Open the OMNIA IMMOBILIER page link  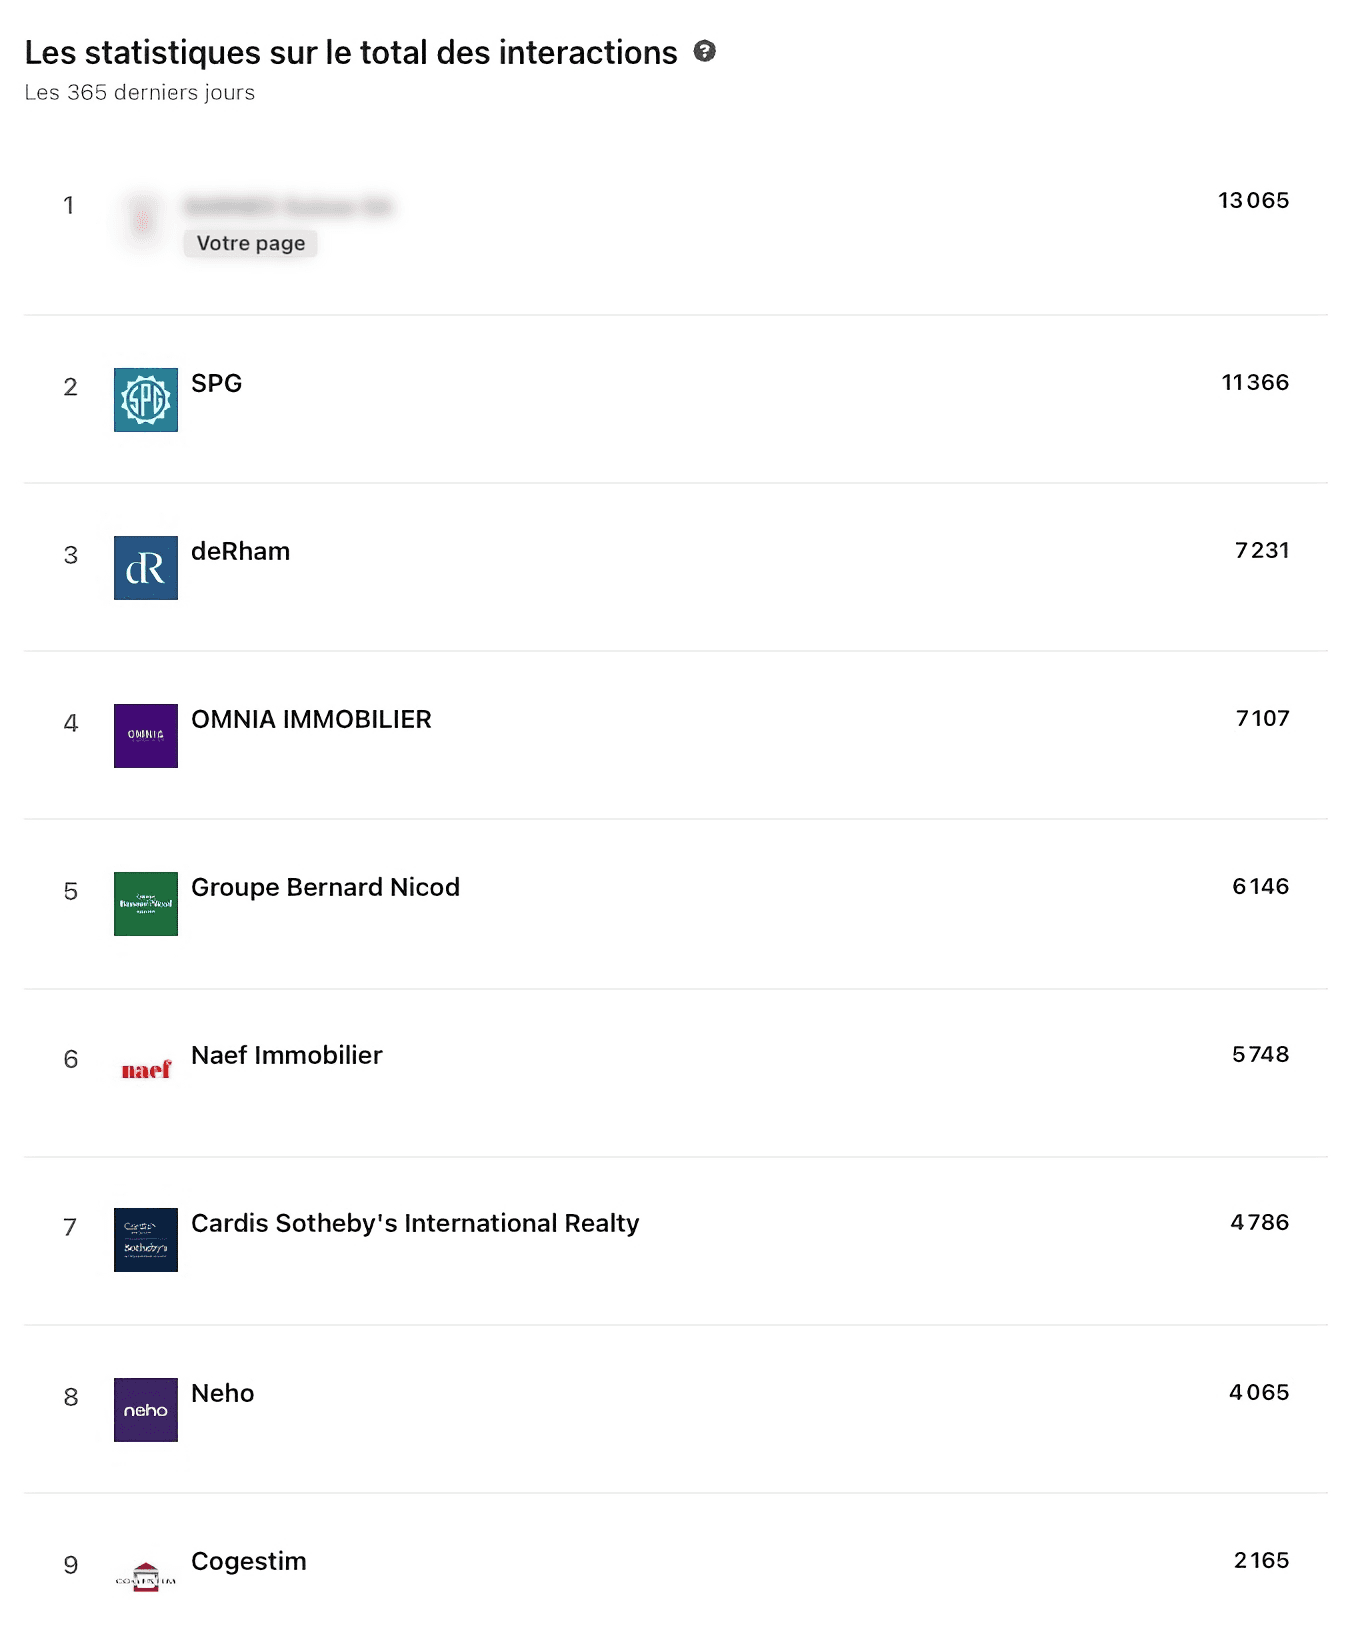click(x=311, y=719)
